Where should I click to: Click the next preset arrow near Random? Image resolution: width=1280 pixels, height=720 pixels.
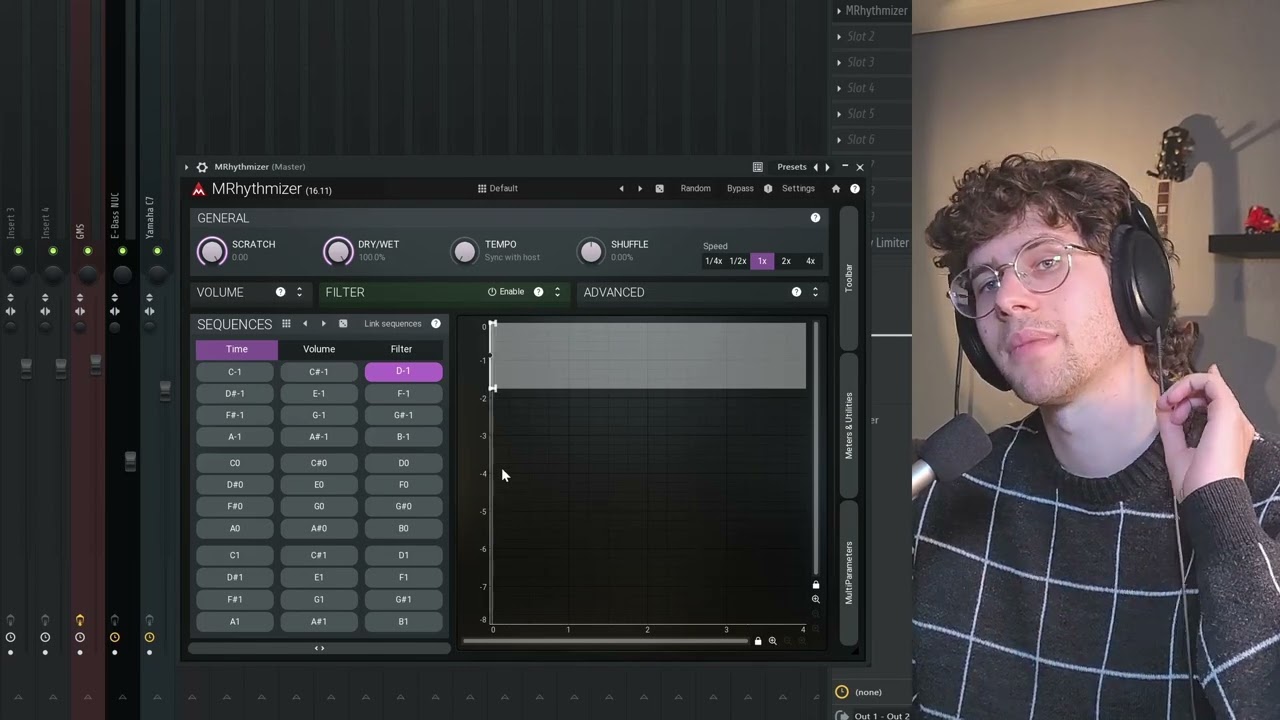coord(640,188)
